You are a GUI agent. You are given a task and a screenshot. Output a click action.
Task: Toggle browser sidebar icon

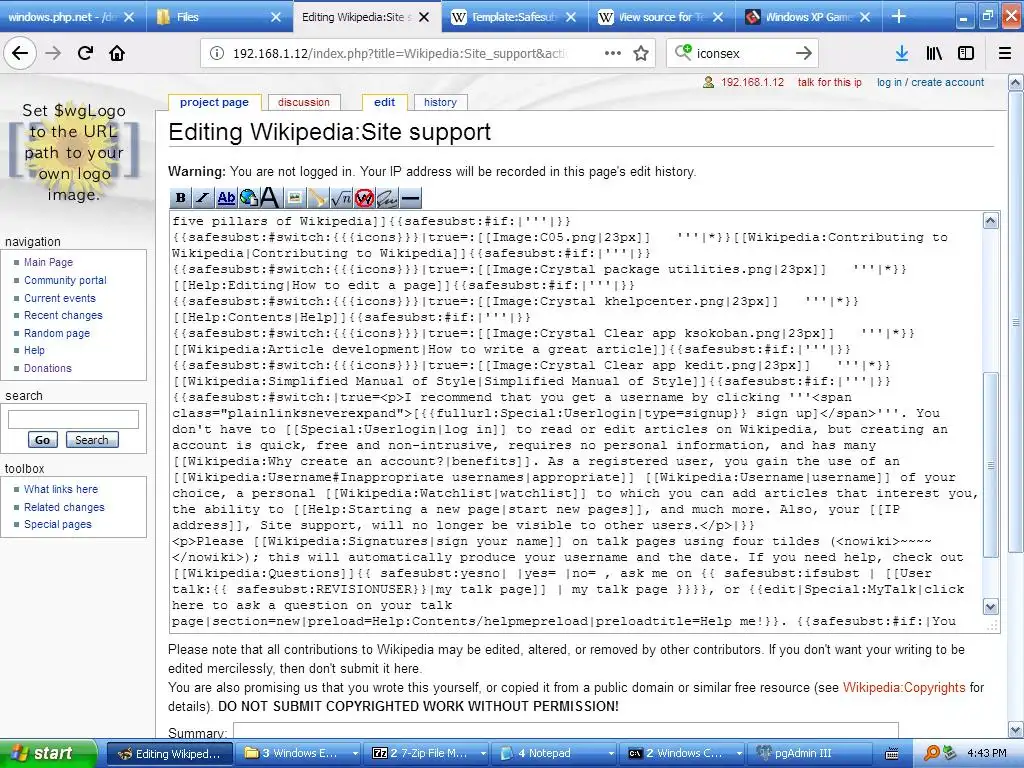966,54
